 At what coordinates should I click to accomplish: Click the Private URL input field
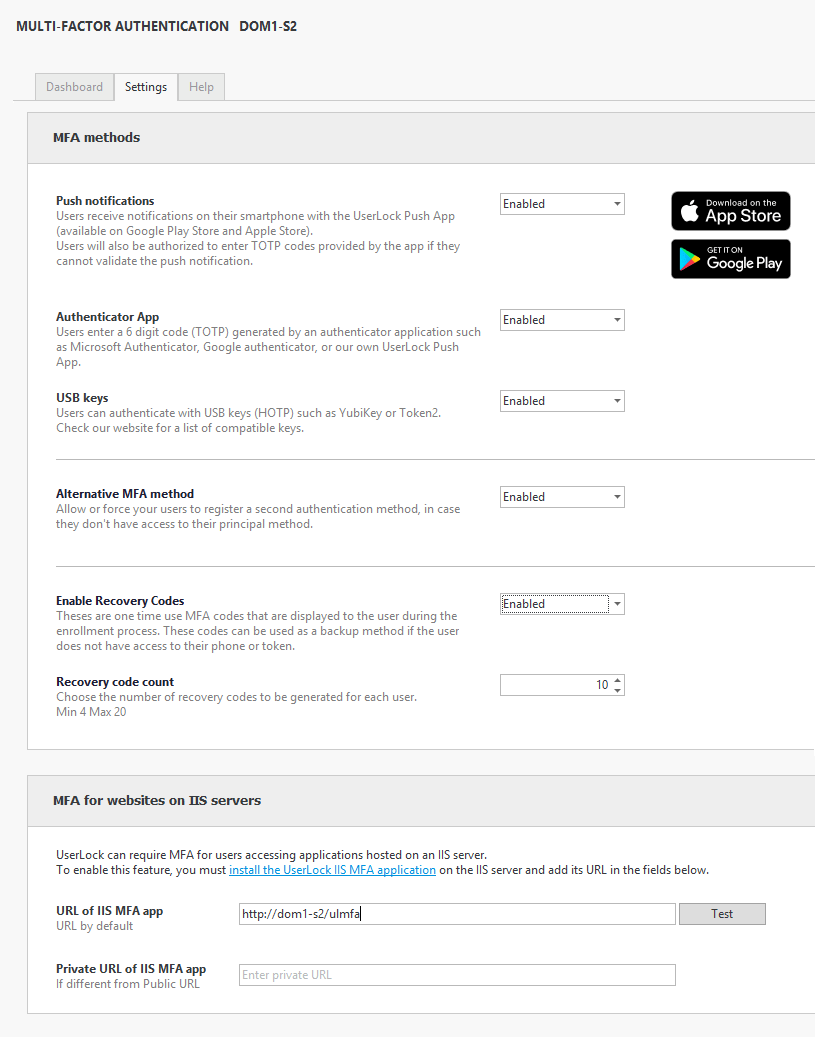pos(457,975)
